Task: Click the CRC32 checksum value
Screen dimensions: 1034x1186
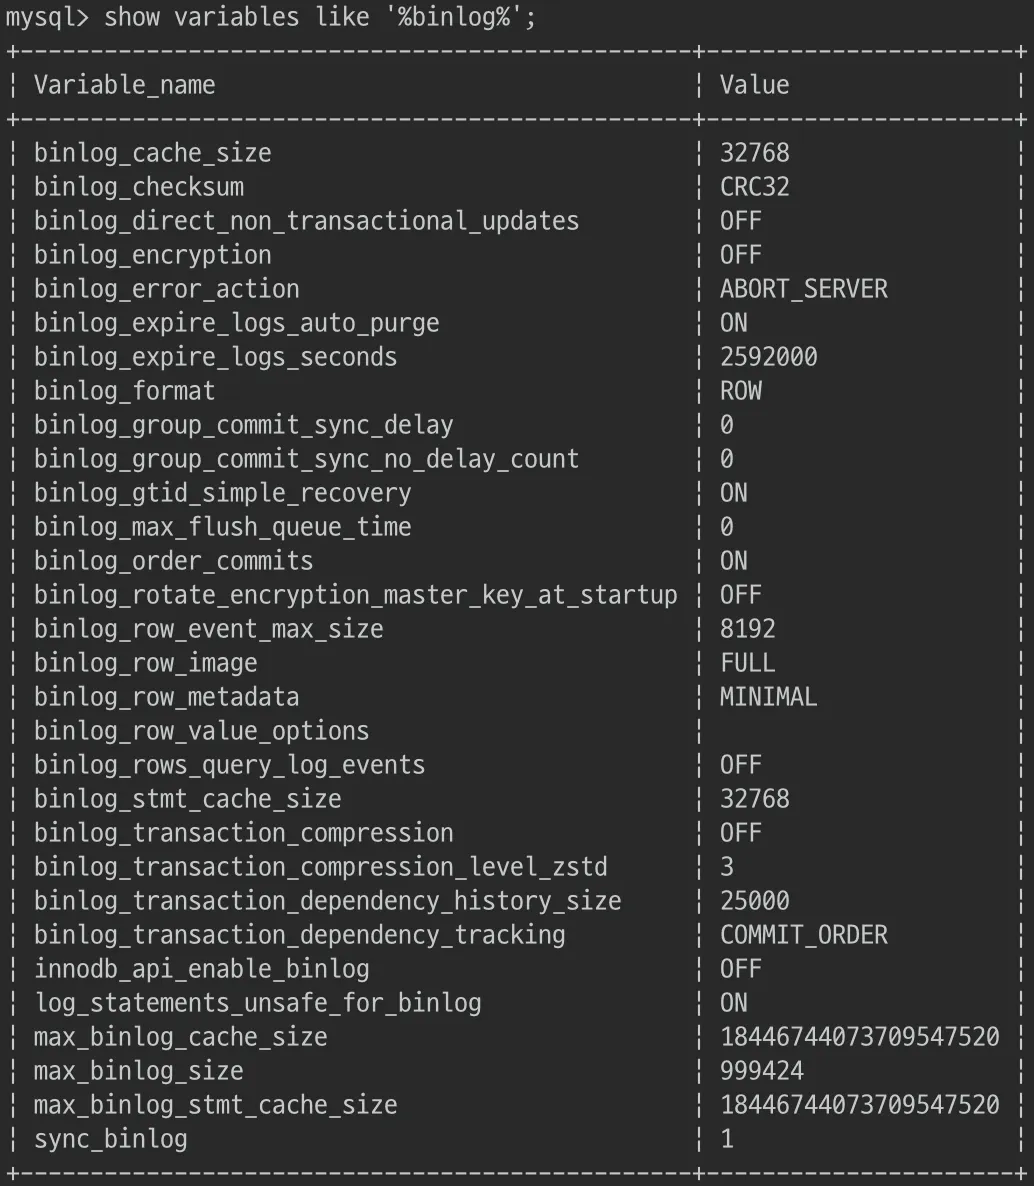Action: [x=754, y=187]
